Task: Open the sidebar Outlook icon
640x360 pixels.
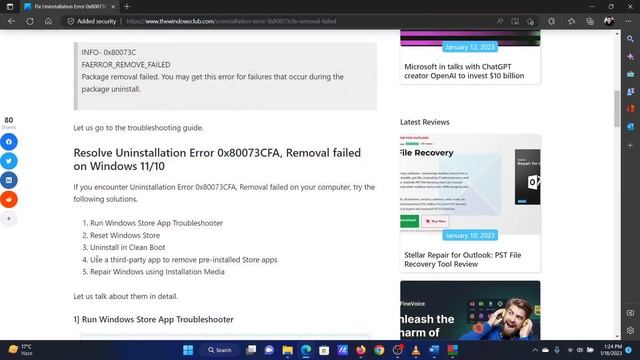Action: 631,127
